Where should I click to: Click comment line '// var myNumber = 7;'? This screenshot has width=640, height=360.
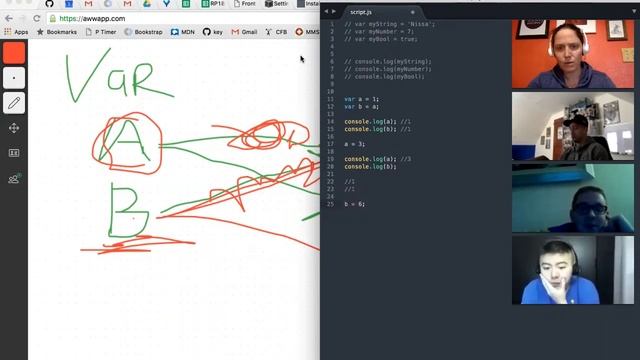click(x=379, y=31)
